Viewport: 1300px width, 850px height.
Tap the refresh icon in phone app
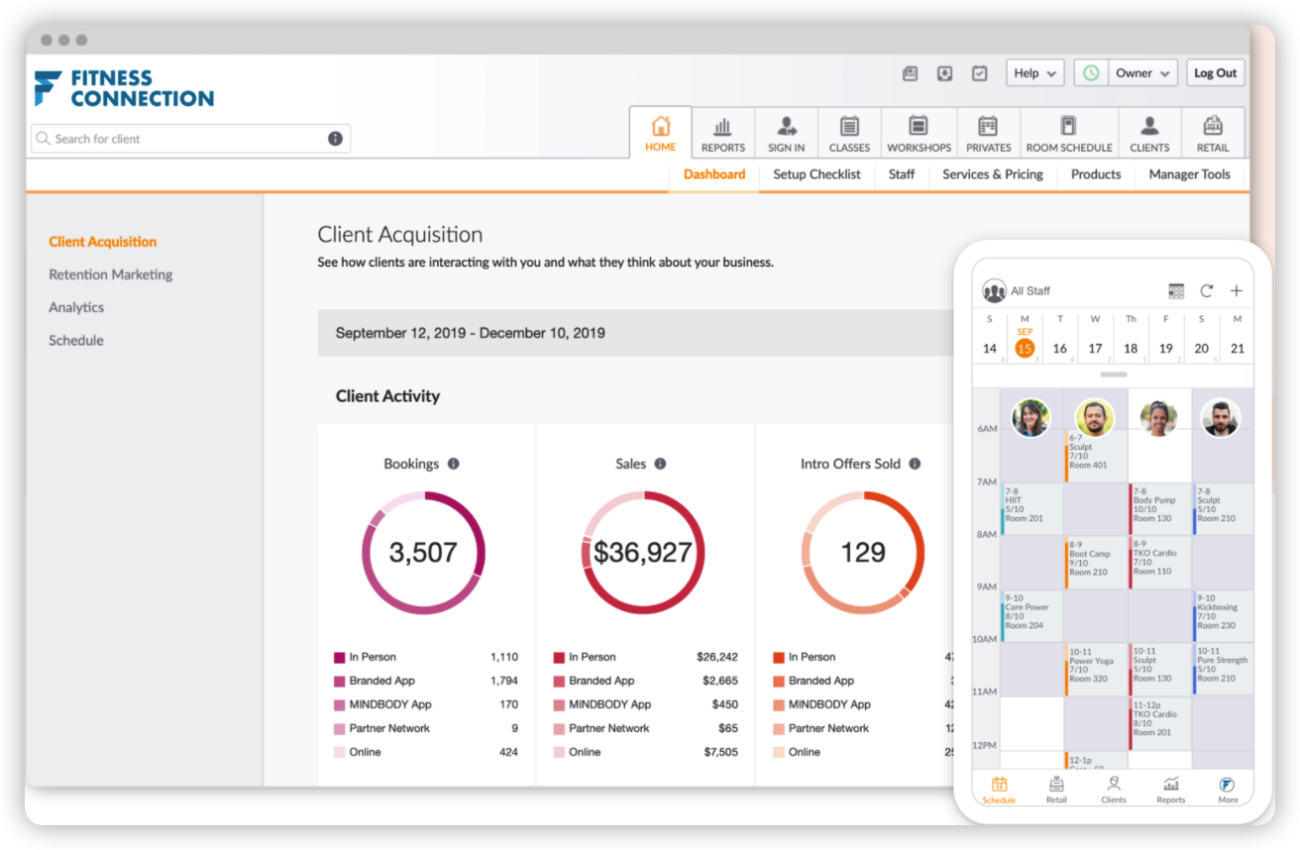click(x=1206, y=291)
